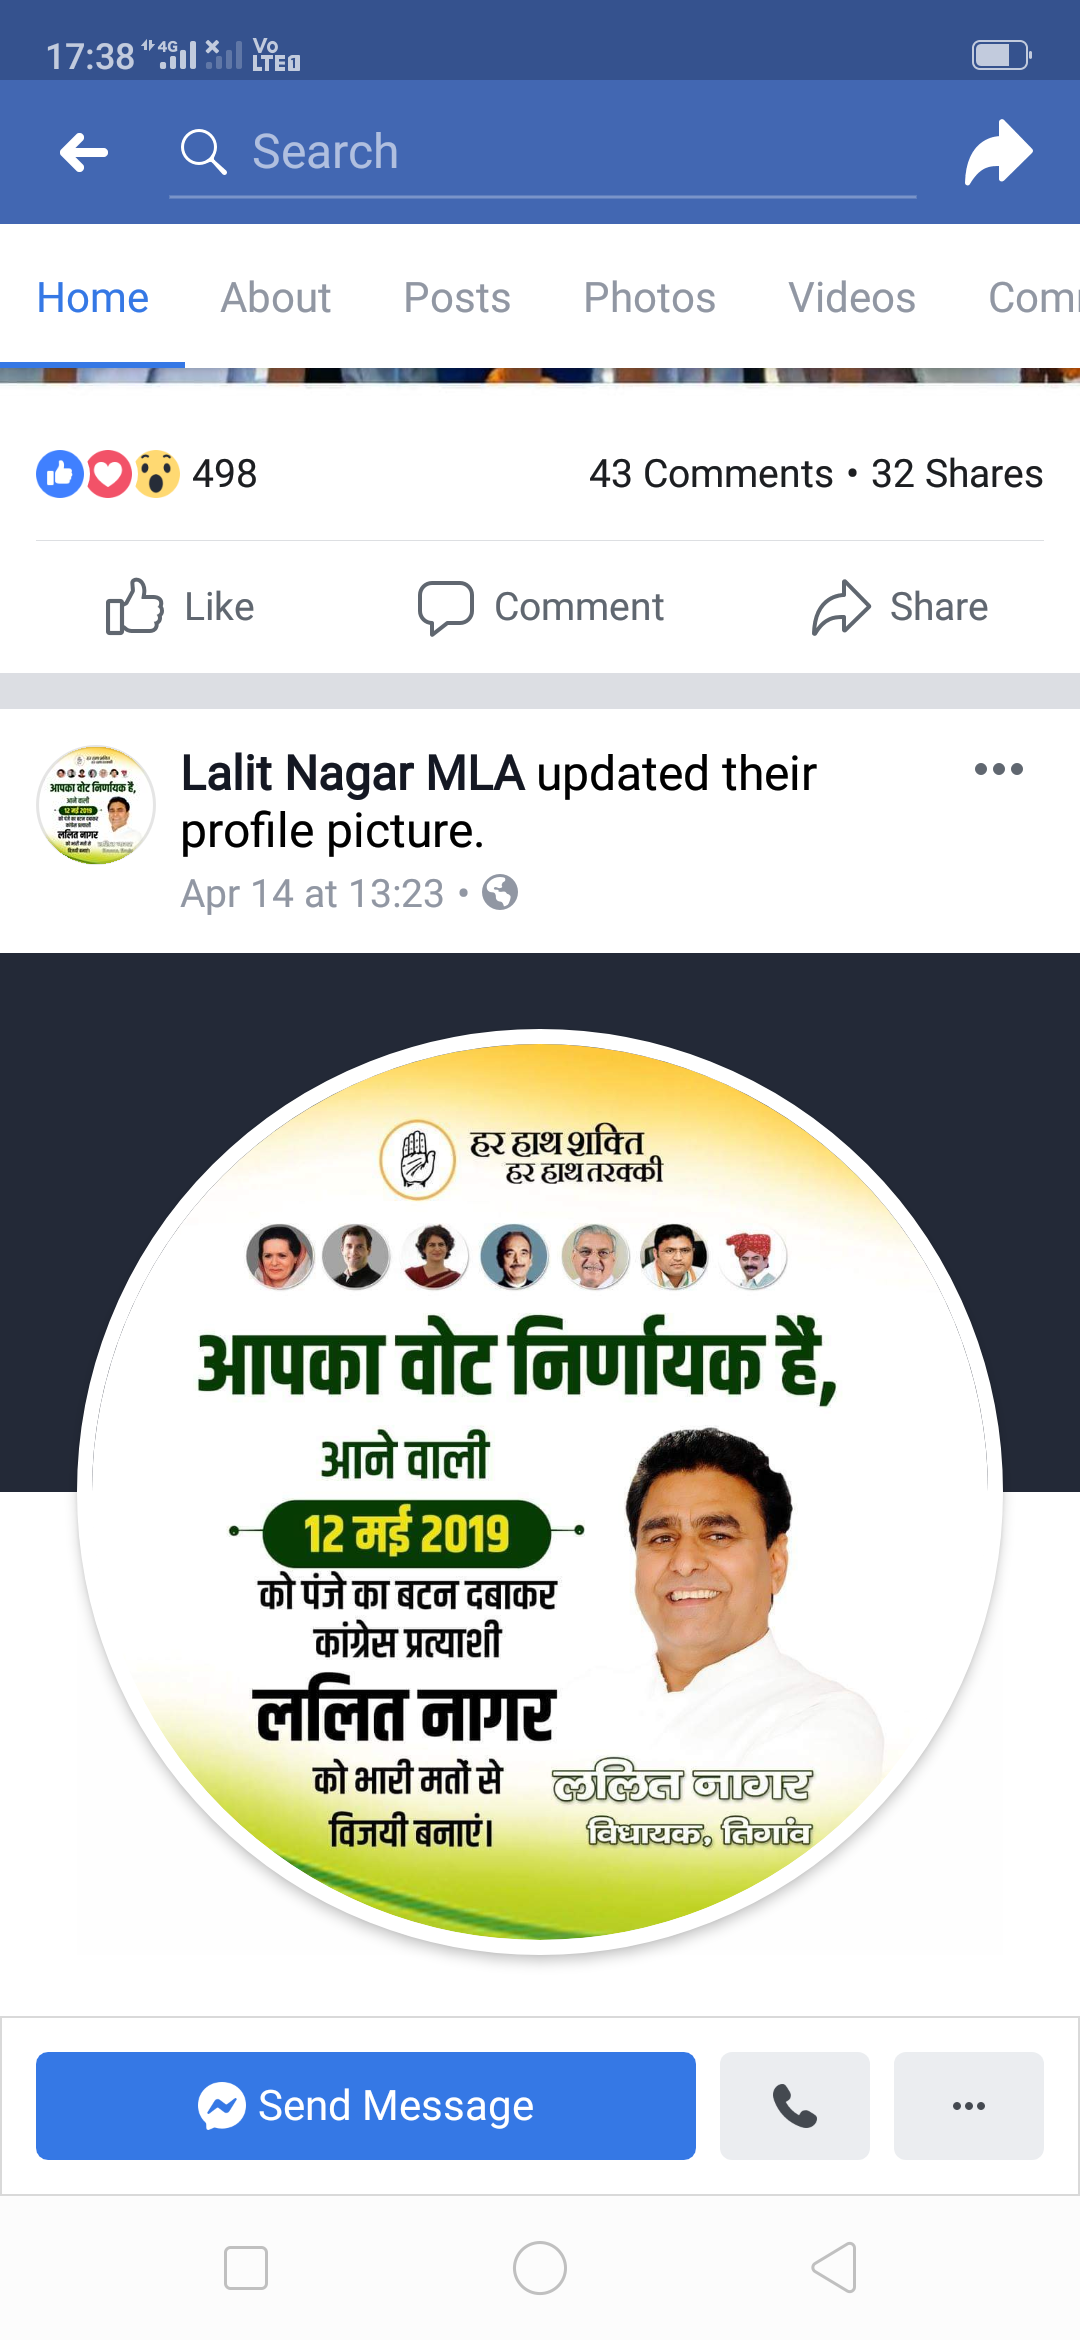This screenshot has width=1080, height=2340.
Task: Open post options three-dot menu
Action: [x=999, y=769]
